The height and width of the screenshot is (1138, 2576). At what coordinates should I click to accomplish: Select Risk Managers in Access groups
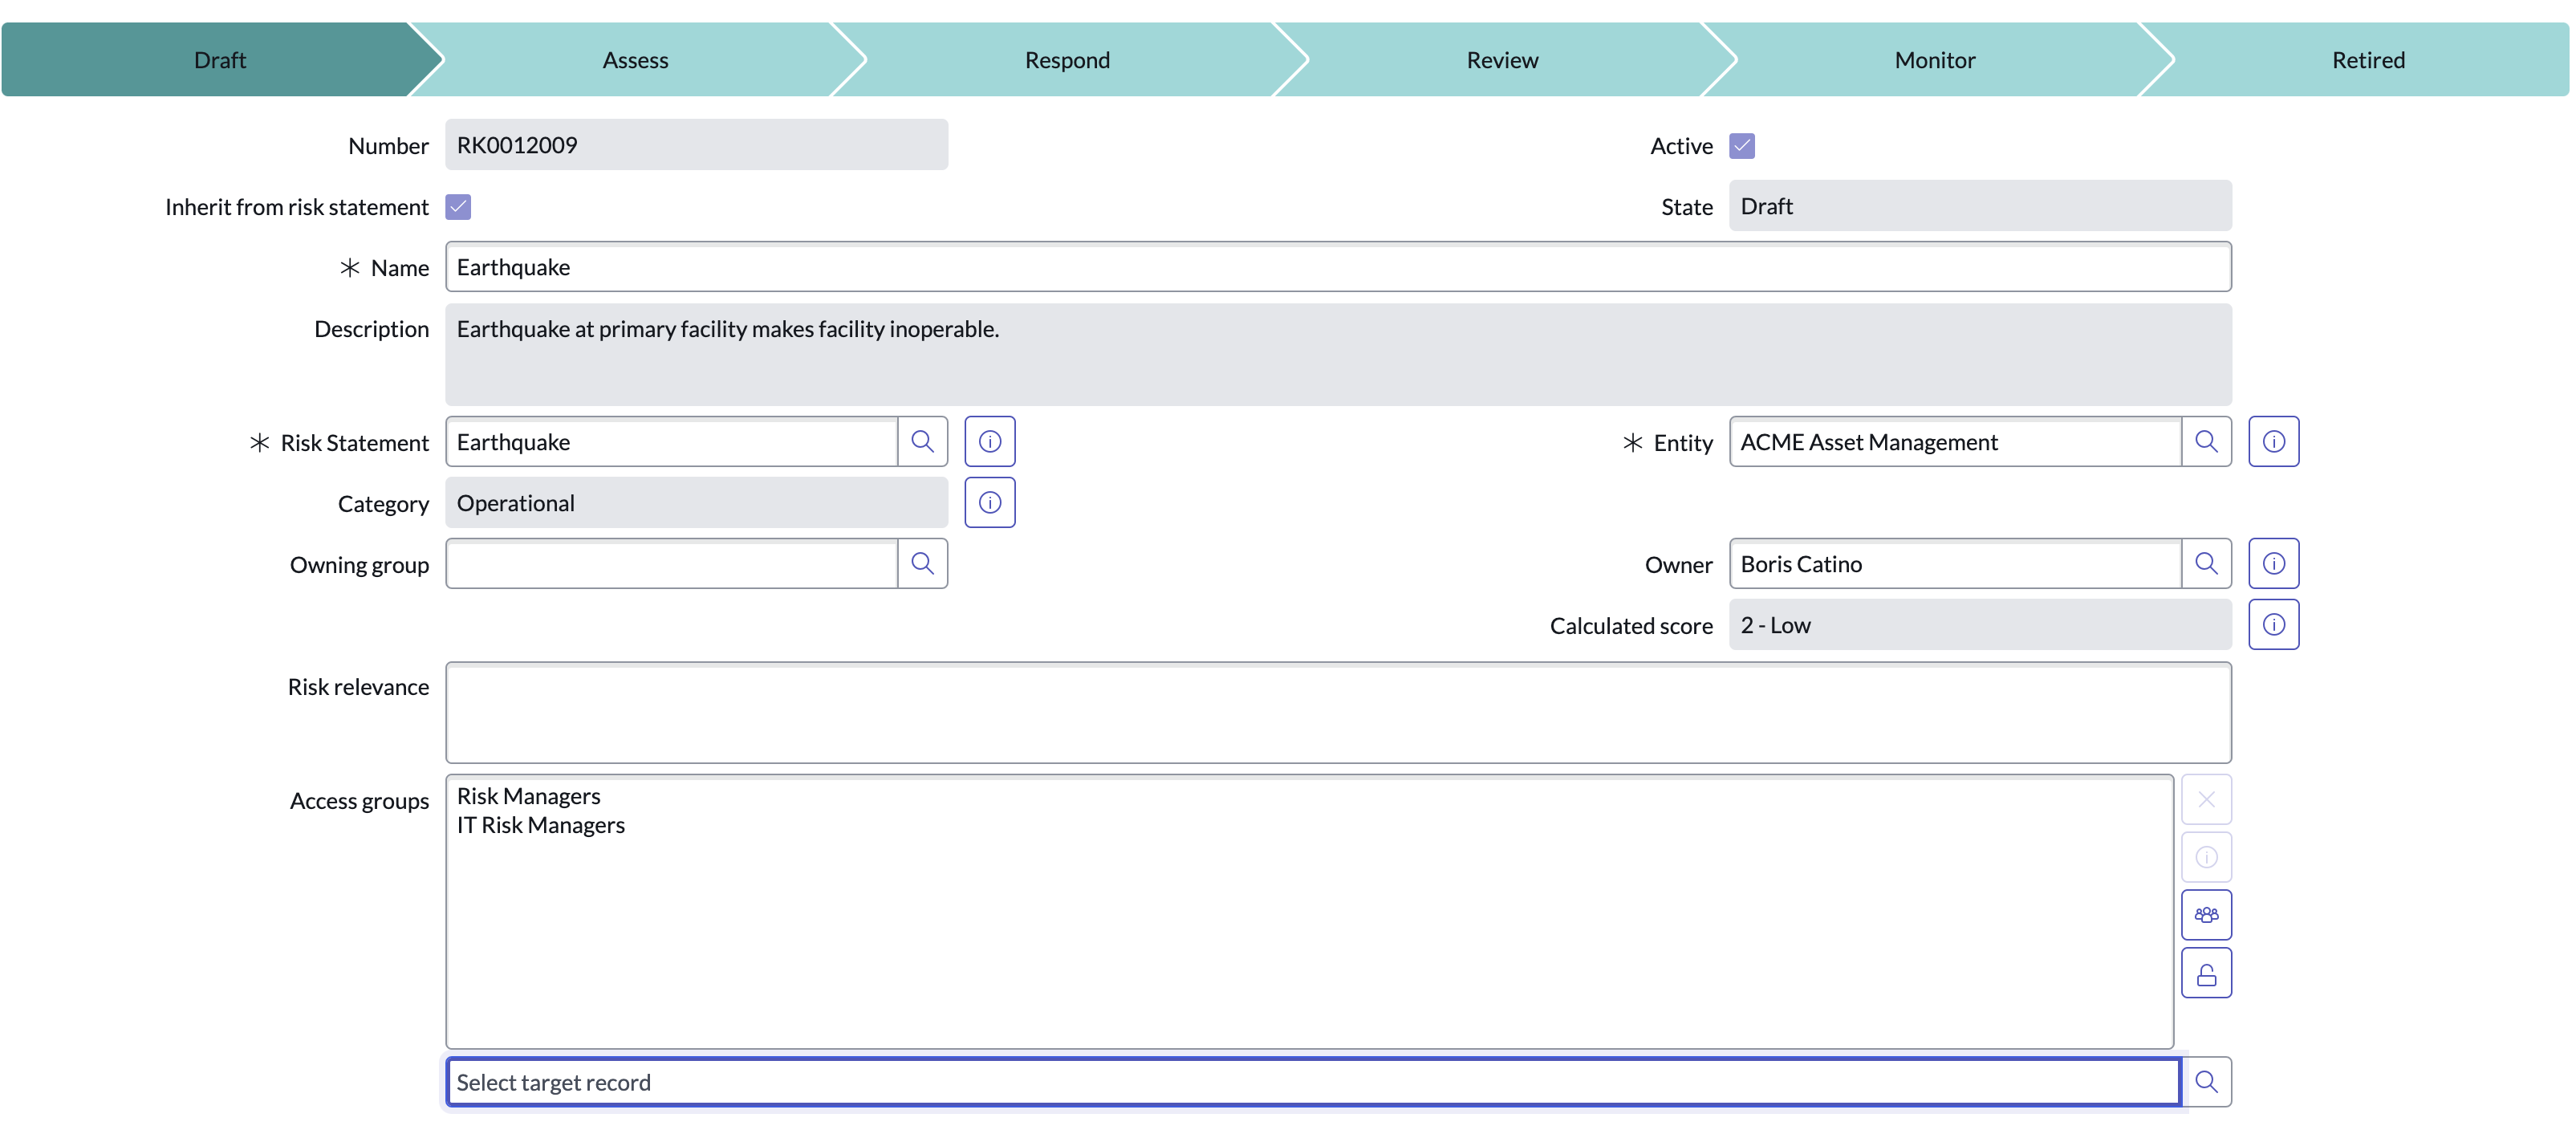pos(528,796)
